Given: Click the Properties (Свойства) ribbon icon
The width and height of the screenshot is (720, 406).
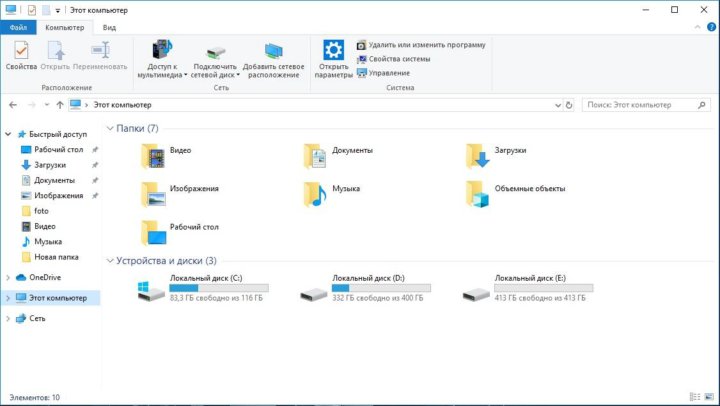Looking at the screenshot, I should pyautogui.click(x=20, y=53).
